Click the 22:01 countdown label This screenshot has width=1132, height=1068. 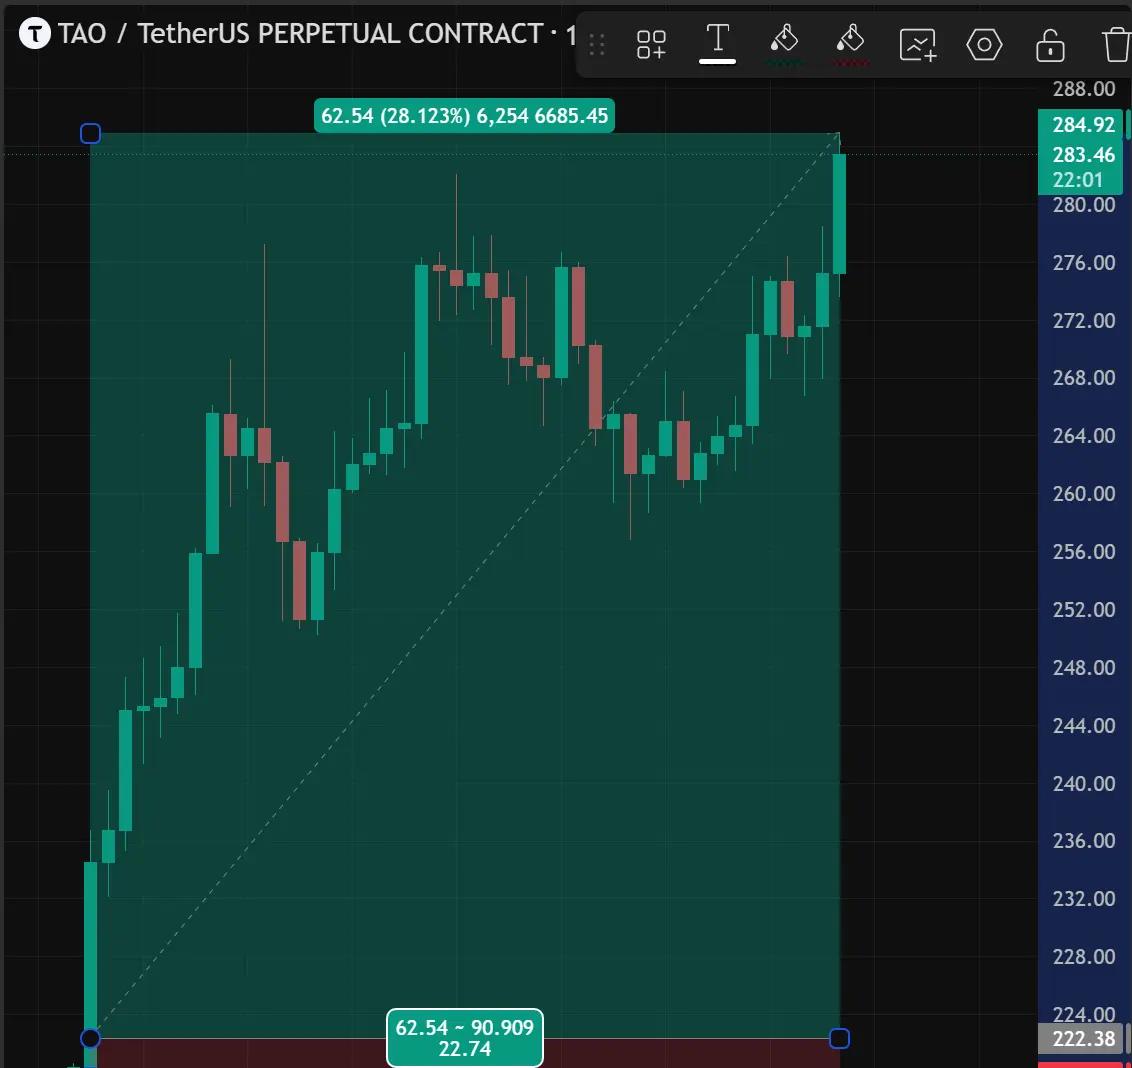[1077, 180]
